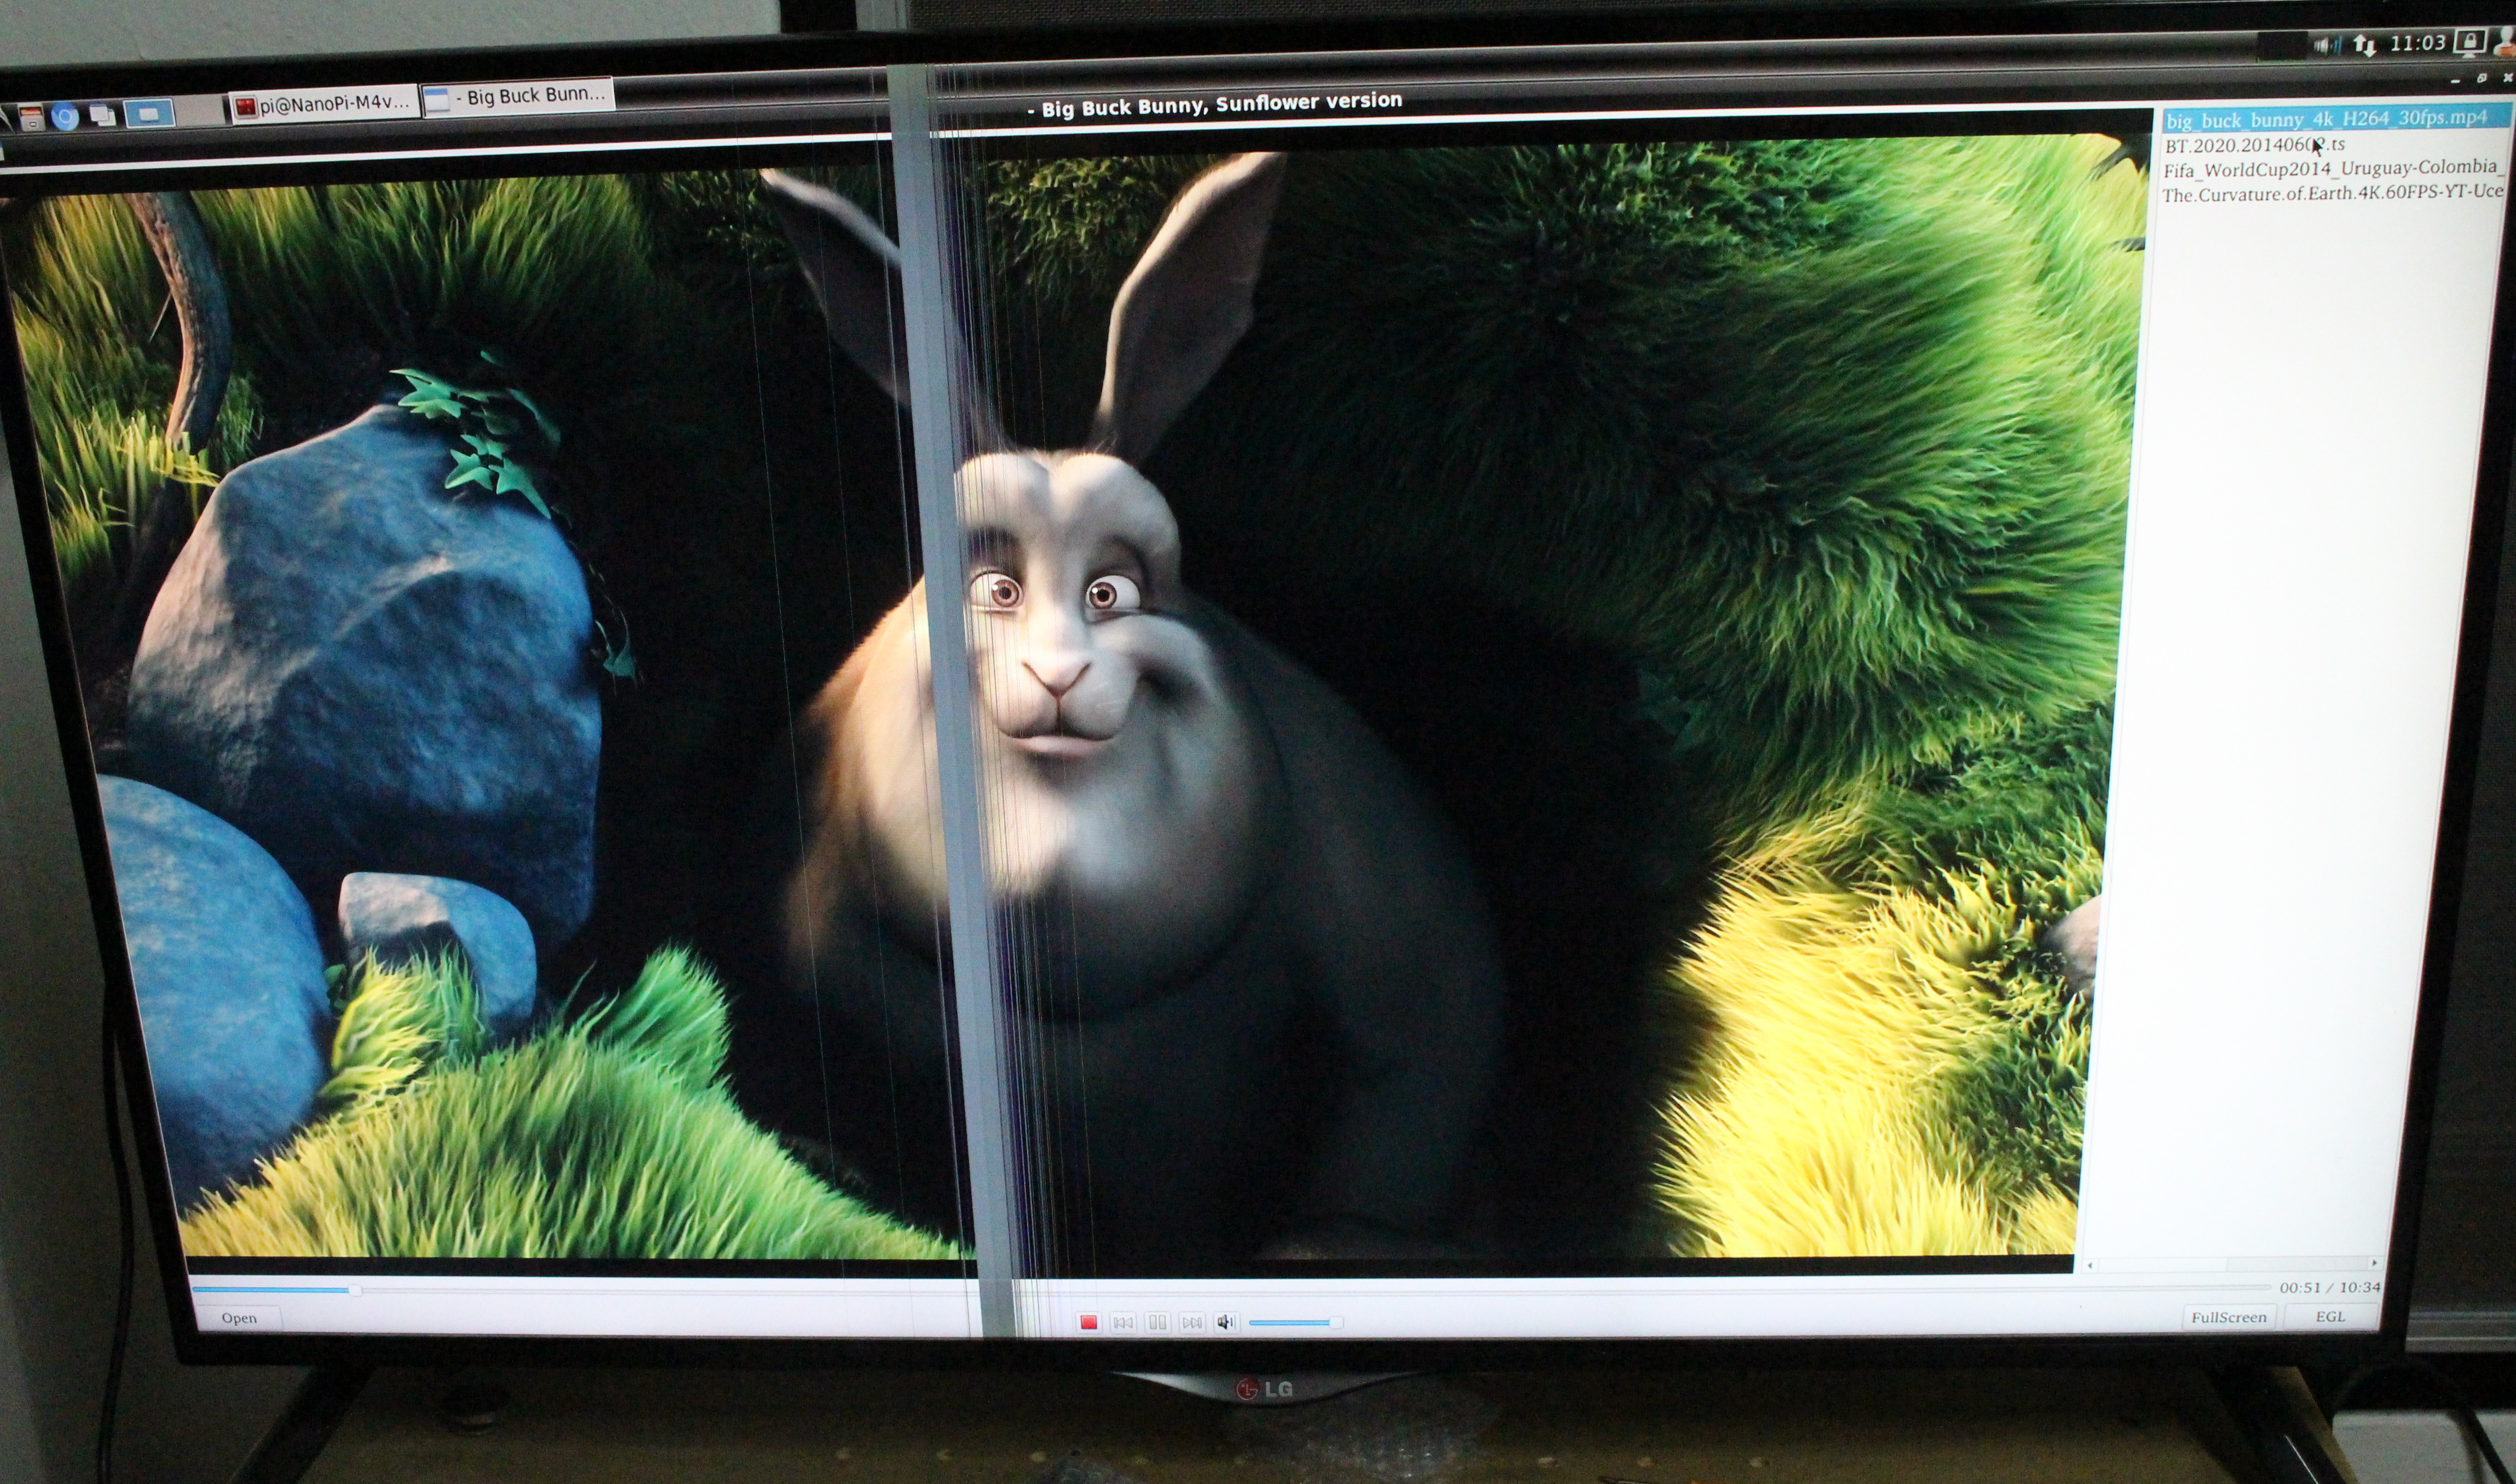Screen dimensions: 2516x1484
Task: Click the FullScreen button
Action: 2229,1317
